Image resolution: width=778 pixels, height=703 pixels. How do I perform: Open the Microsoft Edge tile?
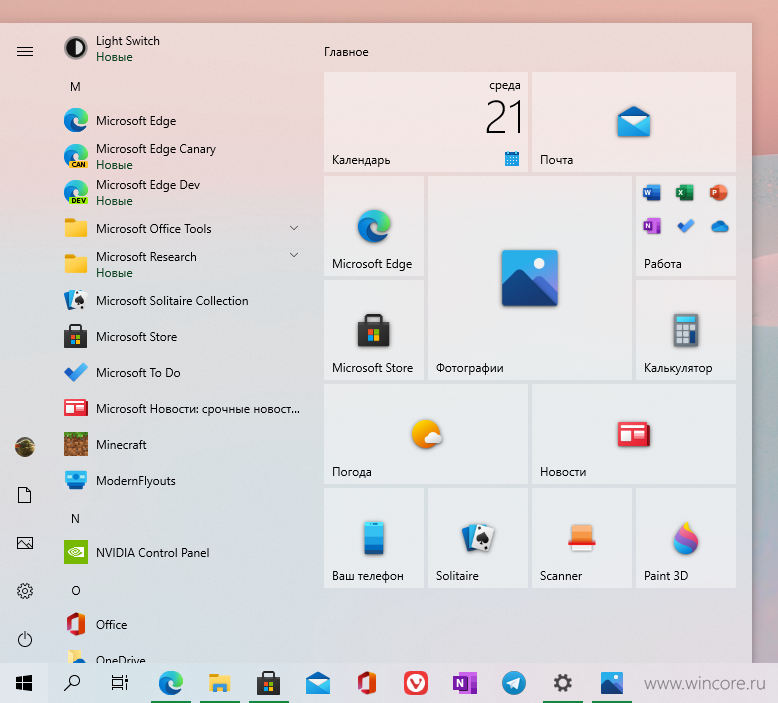(x=374, y=226)
